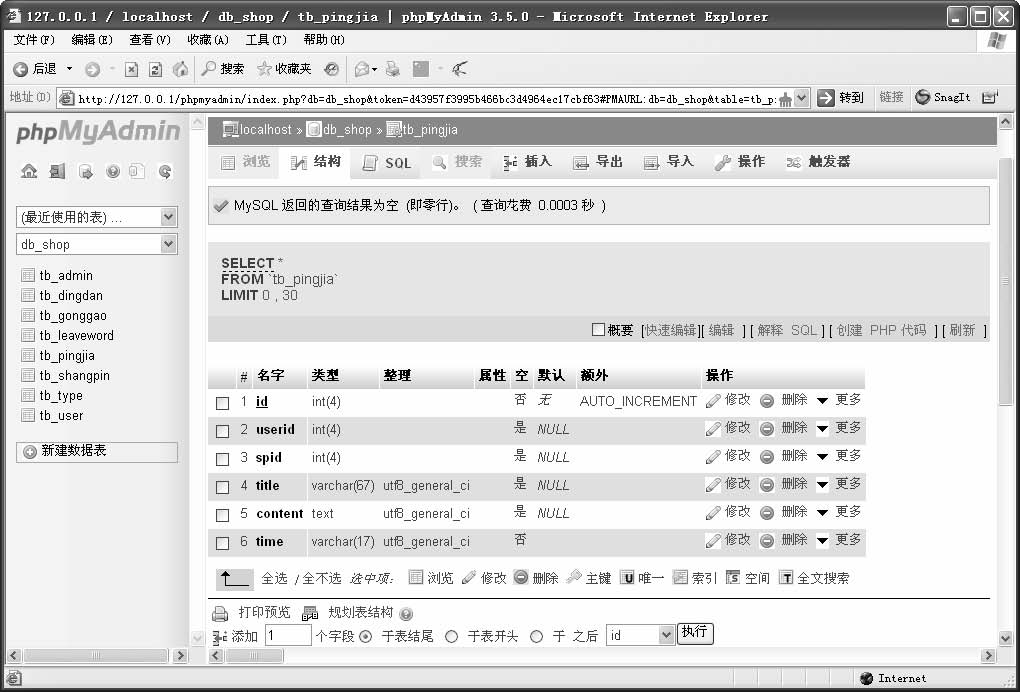Click the URL address input field
1020x692 pixels.
(426, 99)
